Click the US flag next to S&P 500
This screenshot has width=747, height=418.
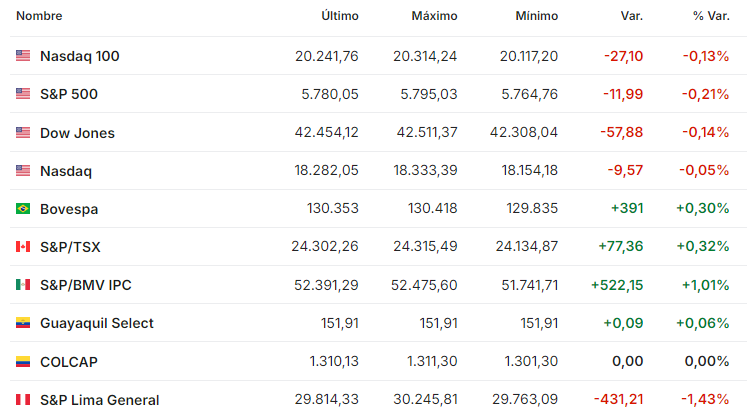tap(23, 94)
